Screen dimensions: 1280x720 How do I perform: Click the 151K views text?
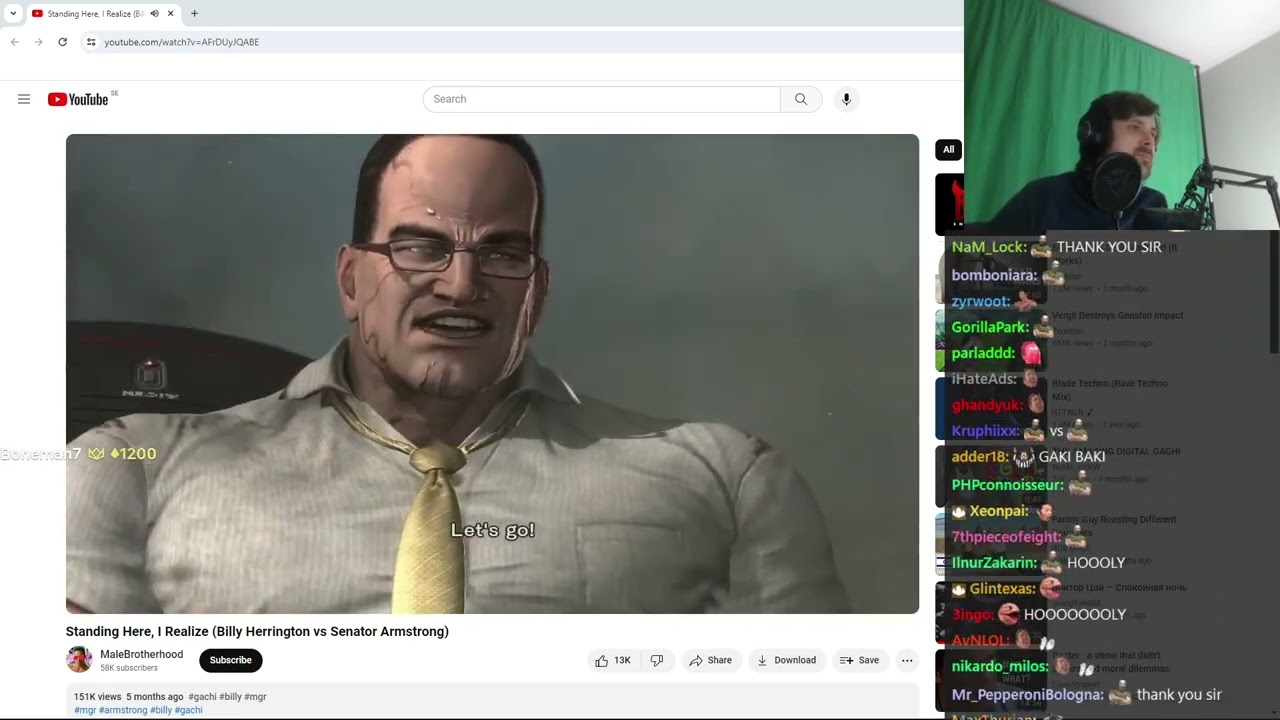pos(97,697)
